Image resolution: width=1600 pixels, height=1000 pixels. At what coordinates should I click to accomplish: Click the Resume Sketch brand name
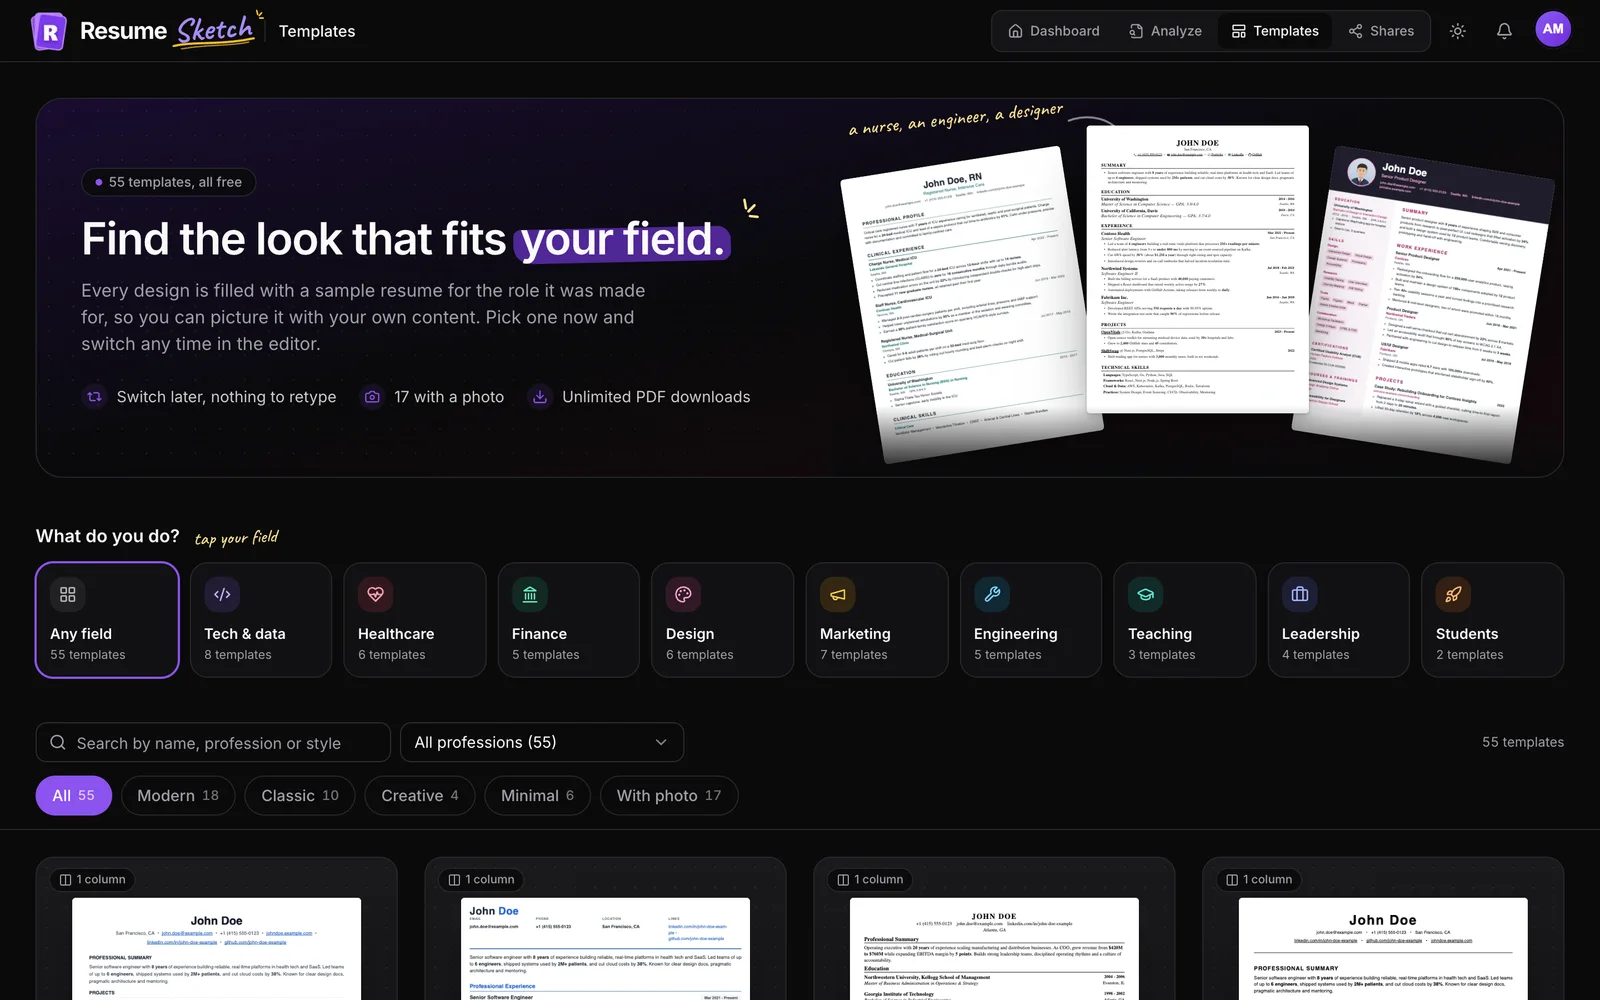[167, 31]
